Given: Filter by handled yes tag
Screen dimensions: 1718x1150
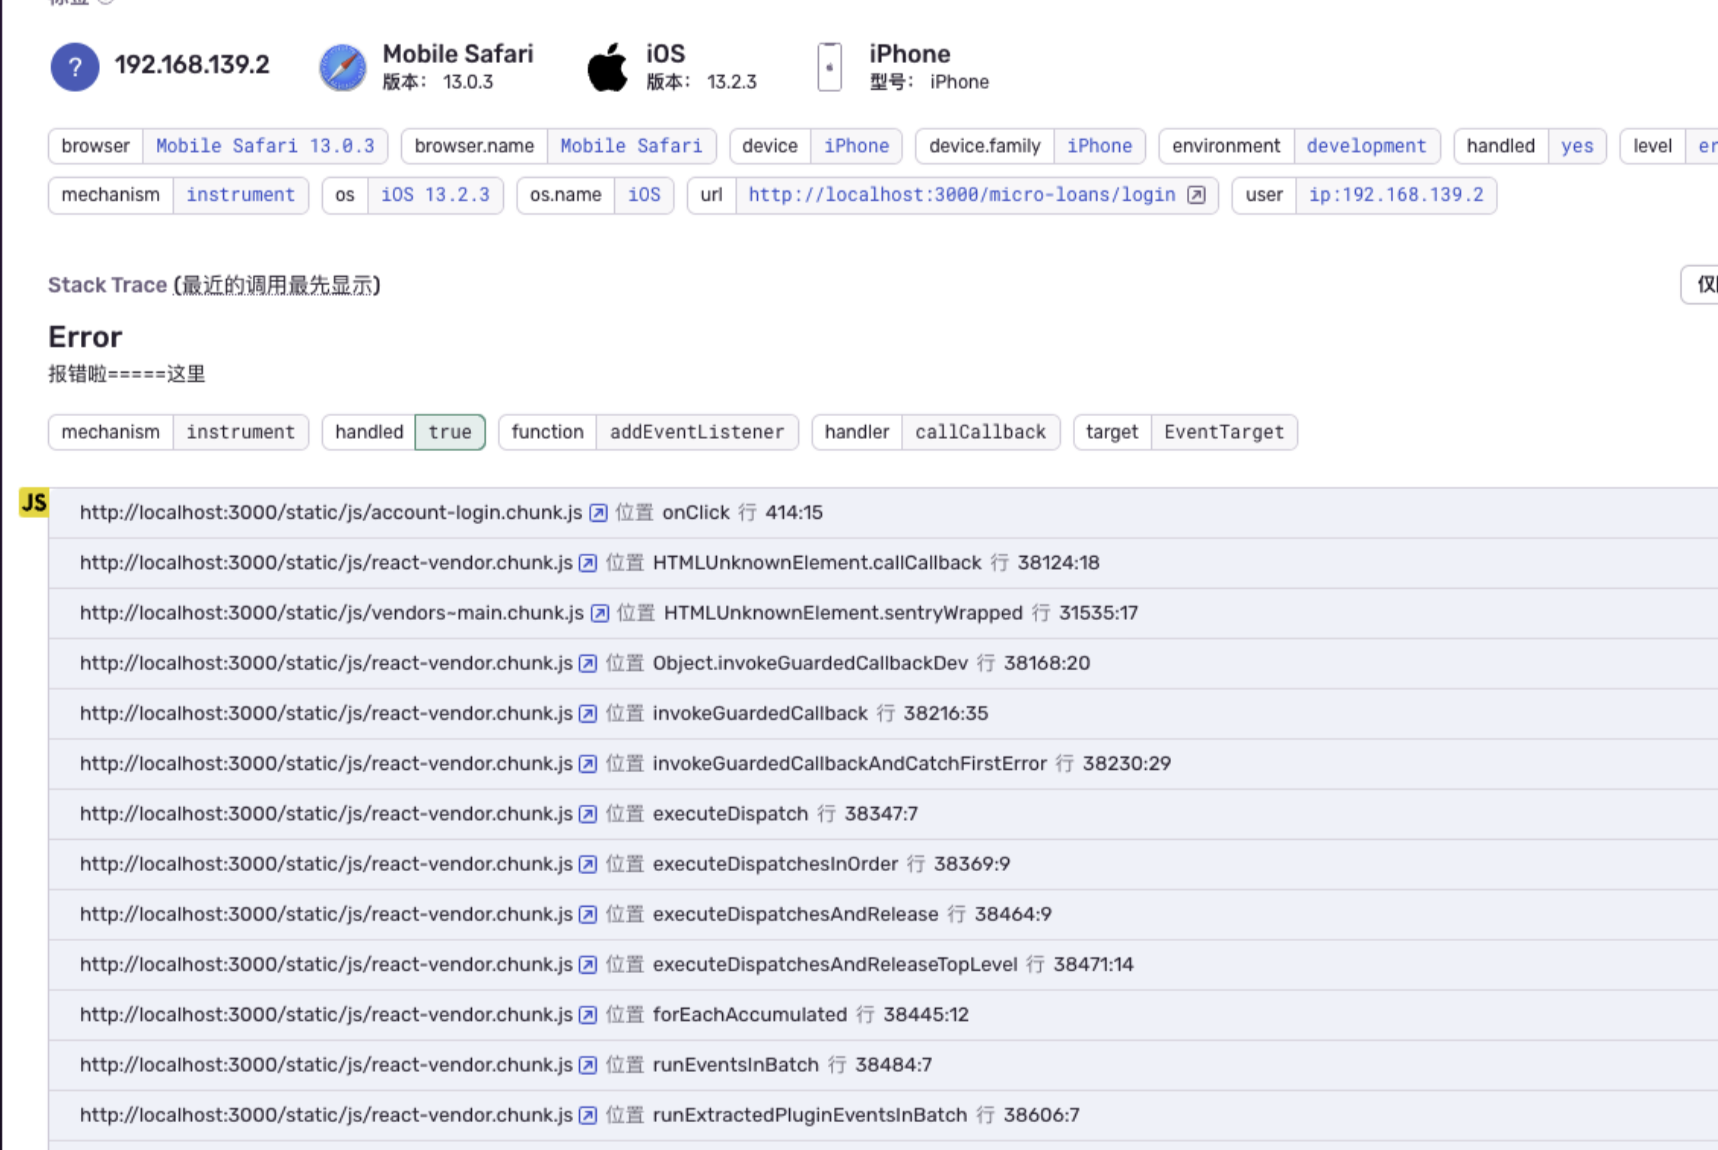Looking at the screenshot, I should click(x=1577, y=146).
